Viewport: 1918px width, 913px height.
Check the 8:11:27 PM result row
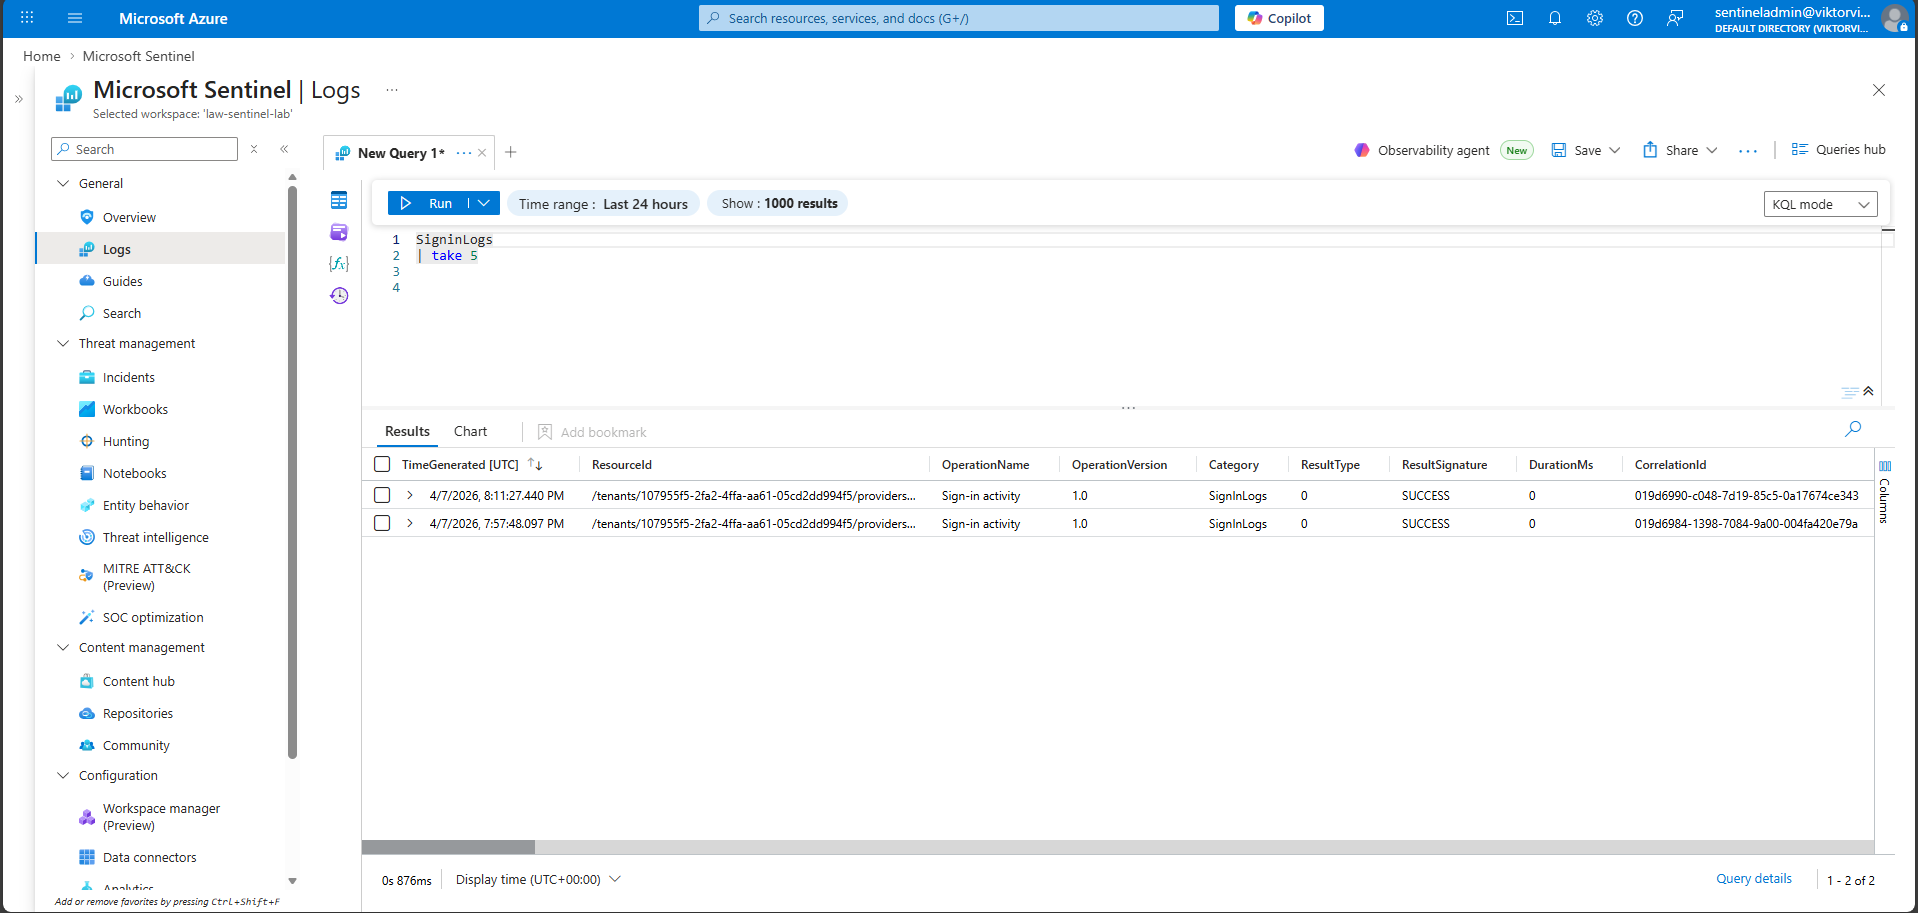[382, 495]
